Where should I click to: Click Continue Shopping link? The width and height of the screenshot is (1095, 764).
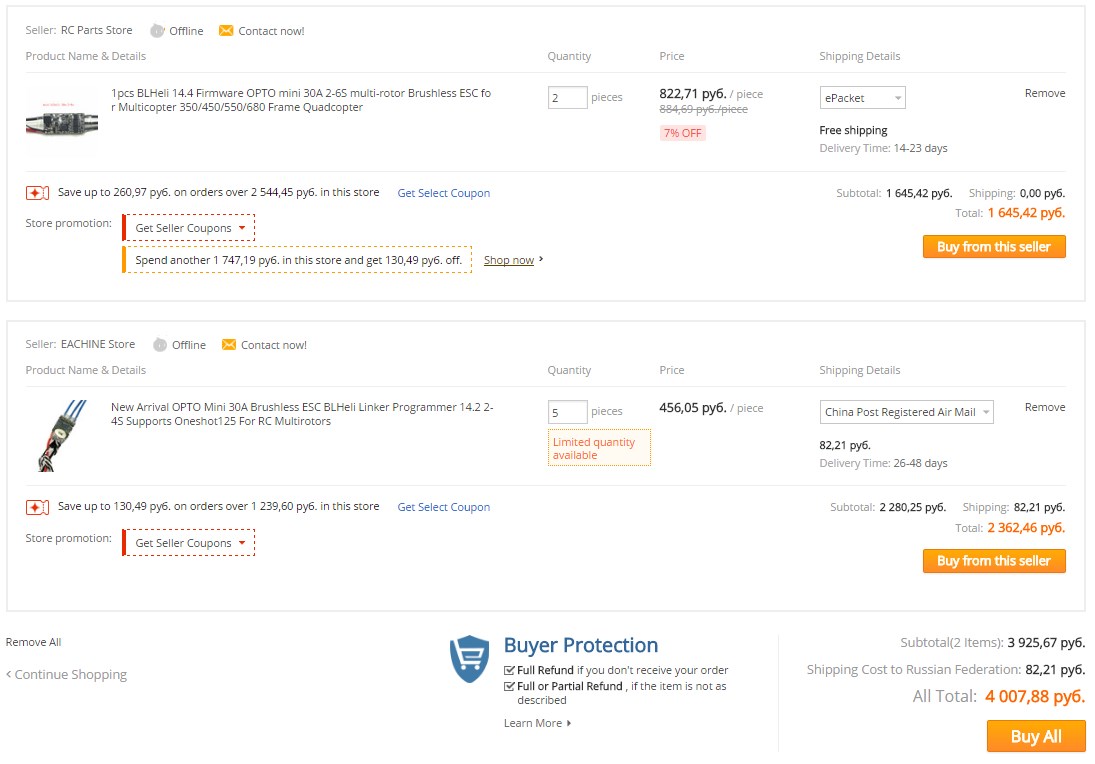point(70,675)
